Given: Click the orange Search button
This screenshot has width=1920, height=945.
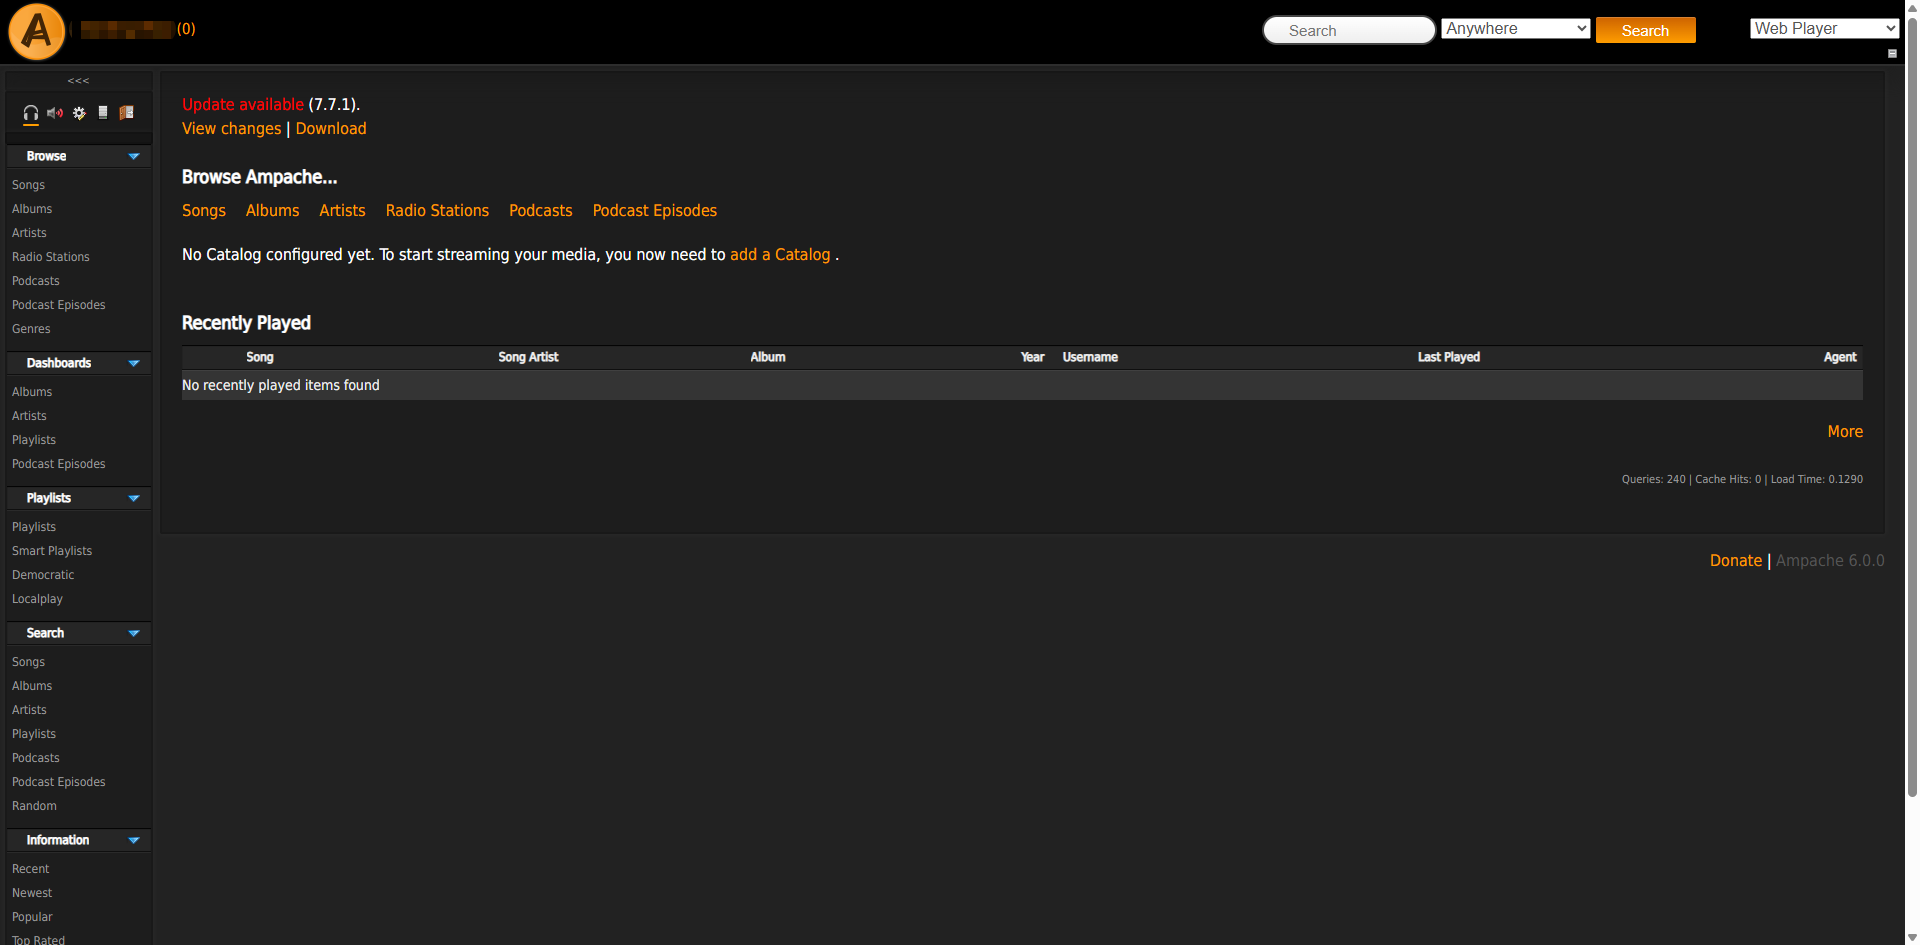Looking at the screenshot, I should tap(1646, 31).
